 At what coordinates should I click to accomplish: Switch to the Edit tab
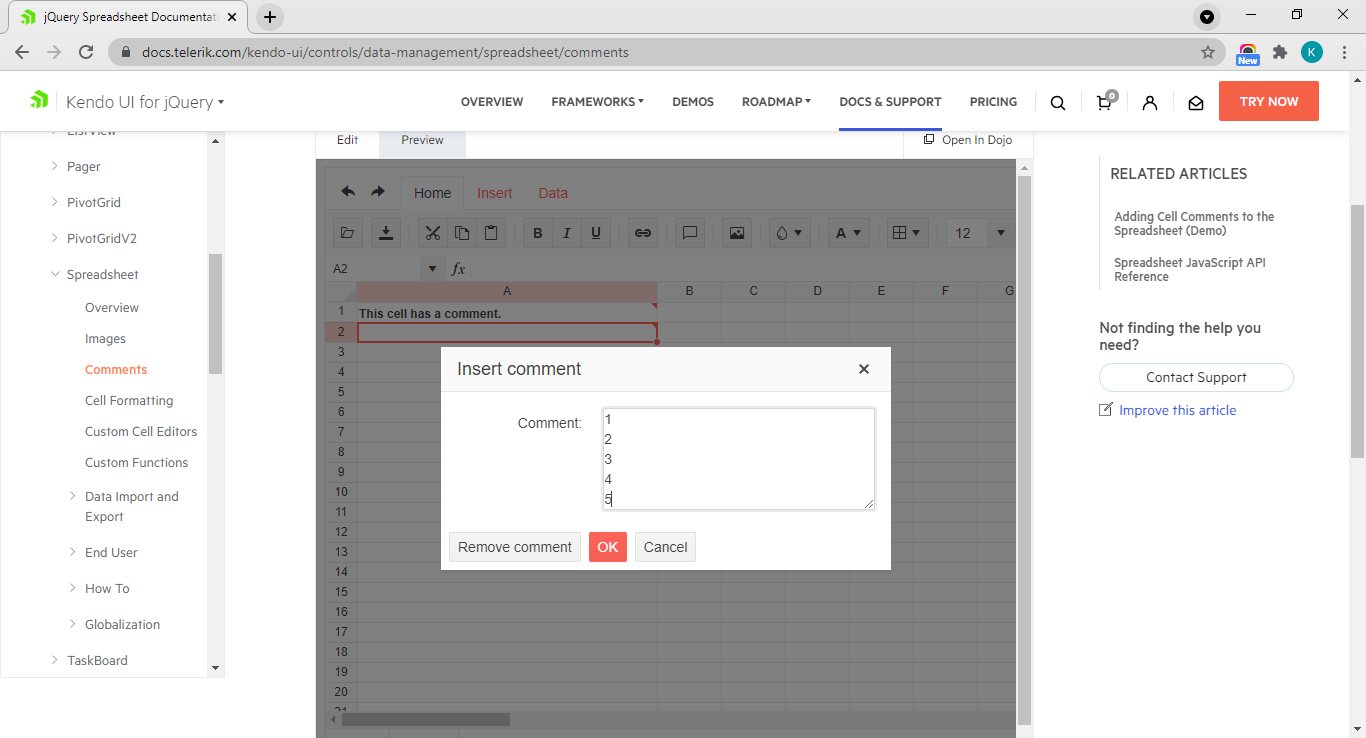347,140
